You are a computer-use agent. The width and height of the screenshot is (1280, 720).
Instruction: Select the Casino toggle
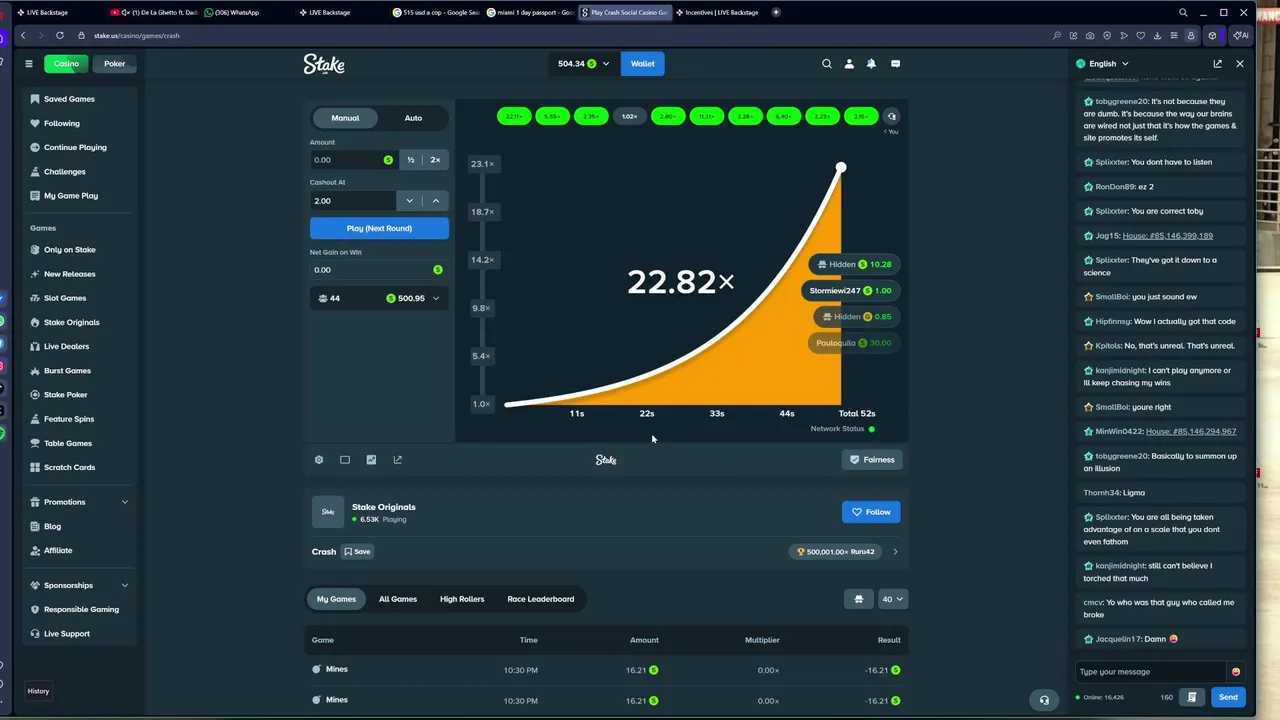click(66, 64)
